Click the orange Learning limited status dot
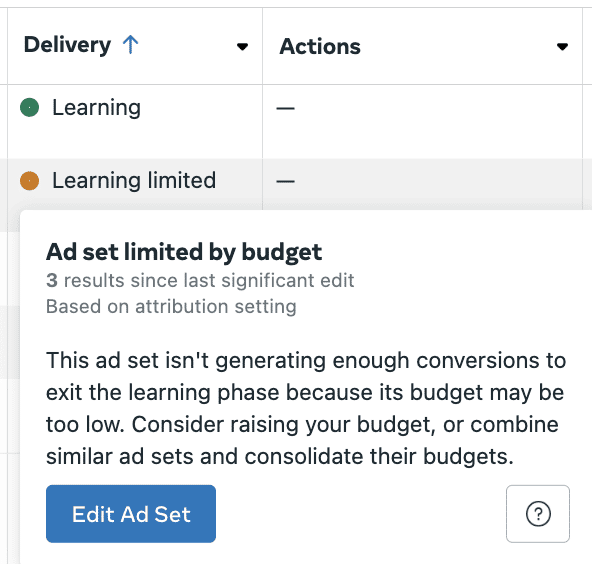The height and width of the screenshot is (564, 592). (29, 180)
